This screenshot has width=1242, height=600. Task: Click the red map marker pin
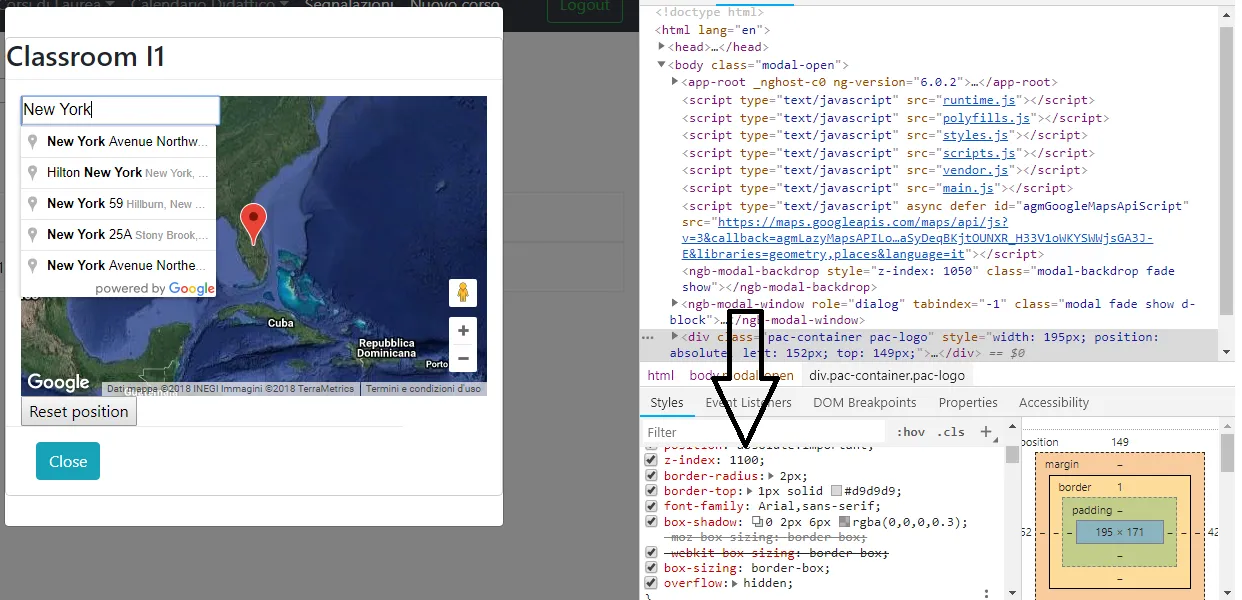tap(255, 223)
